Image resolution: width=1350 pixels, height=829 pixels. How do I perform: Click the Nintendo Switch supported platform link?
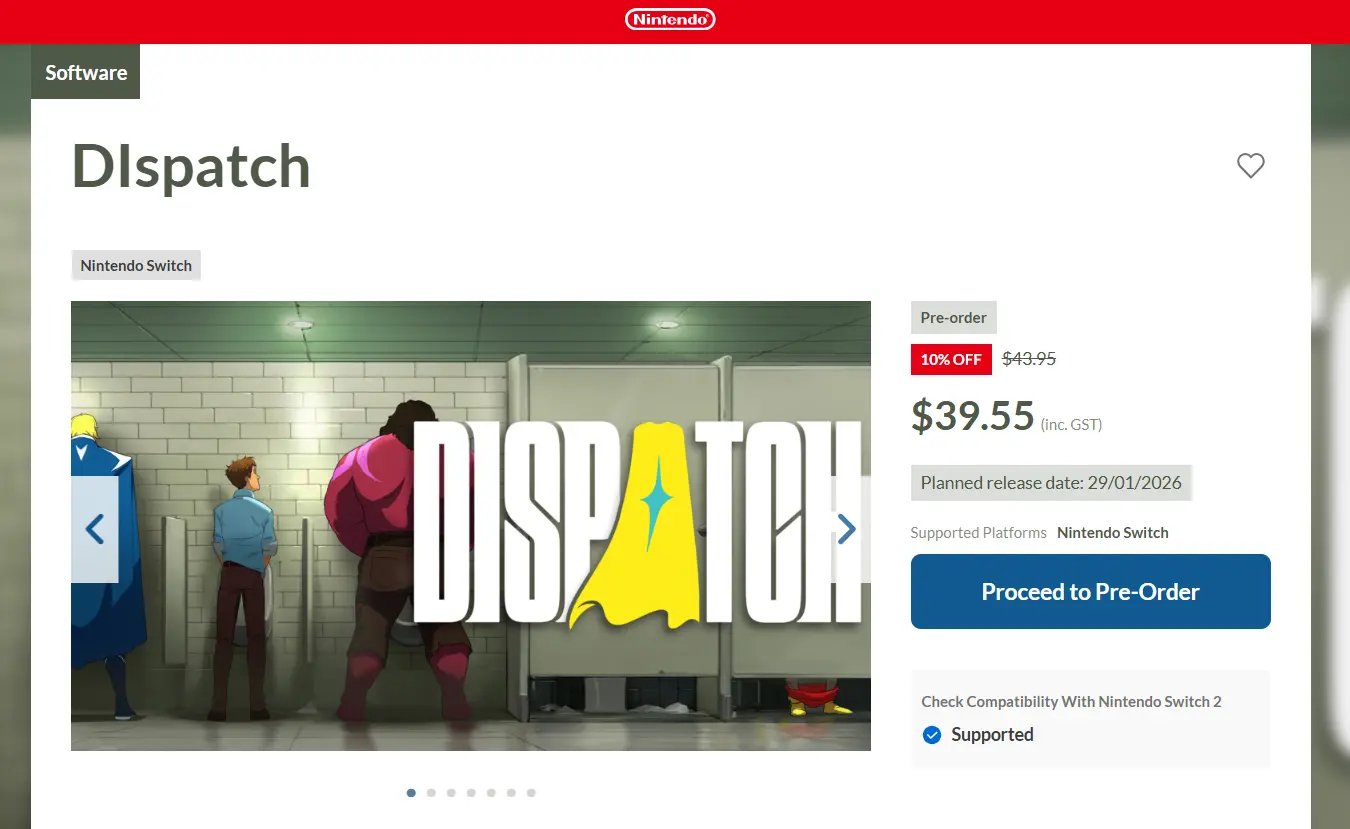coord(1113,533)
